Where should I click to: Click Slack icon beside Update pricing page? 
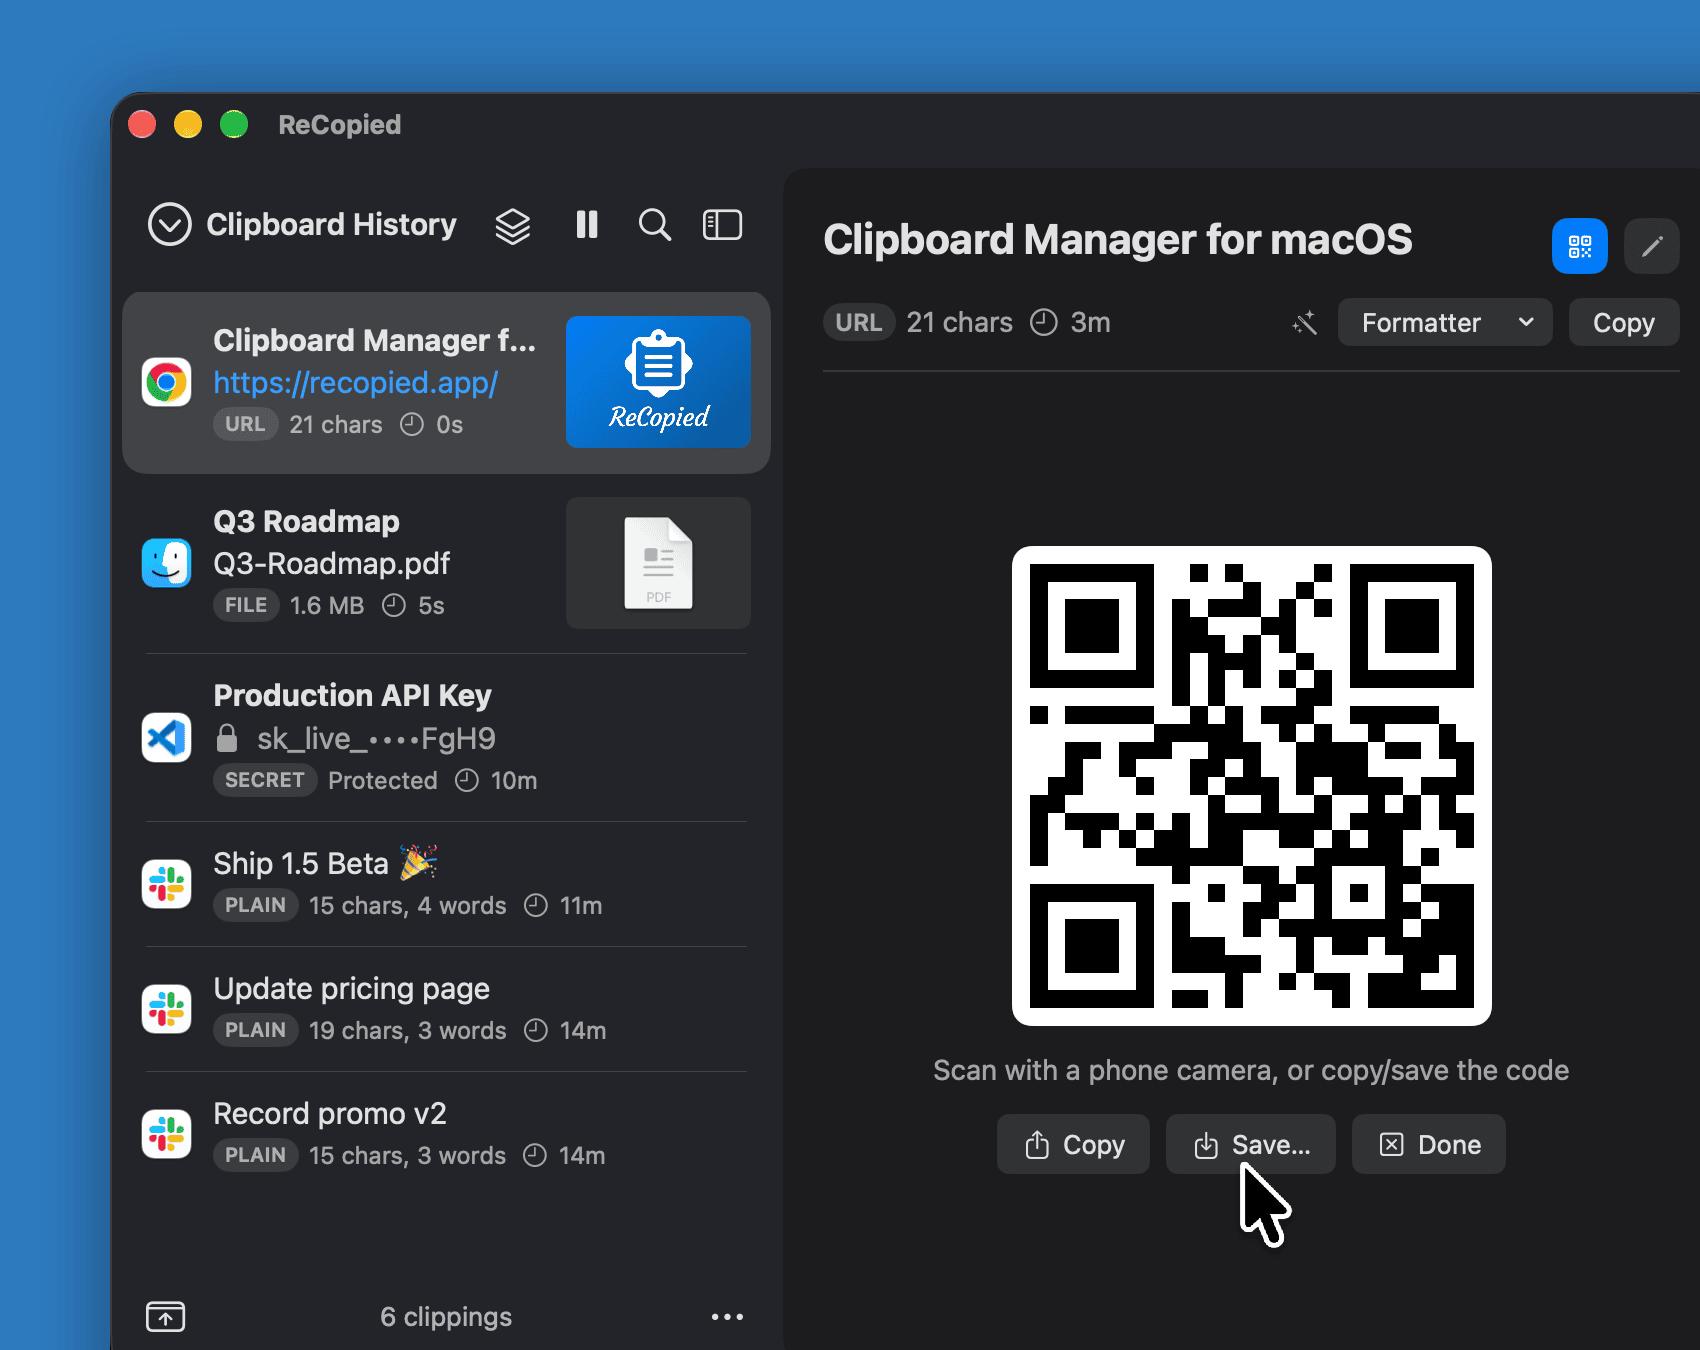click(166, 1009)
